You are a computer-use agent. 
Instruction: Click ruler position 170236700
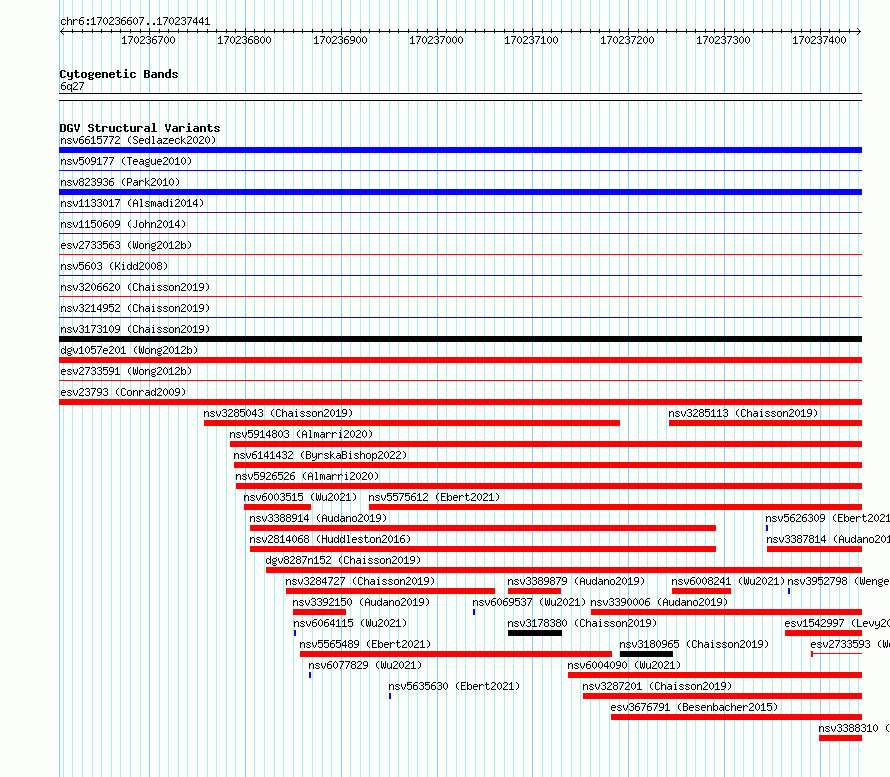148,40
